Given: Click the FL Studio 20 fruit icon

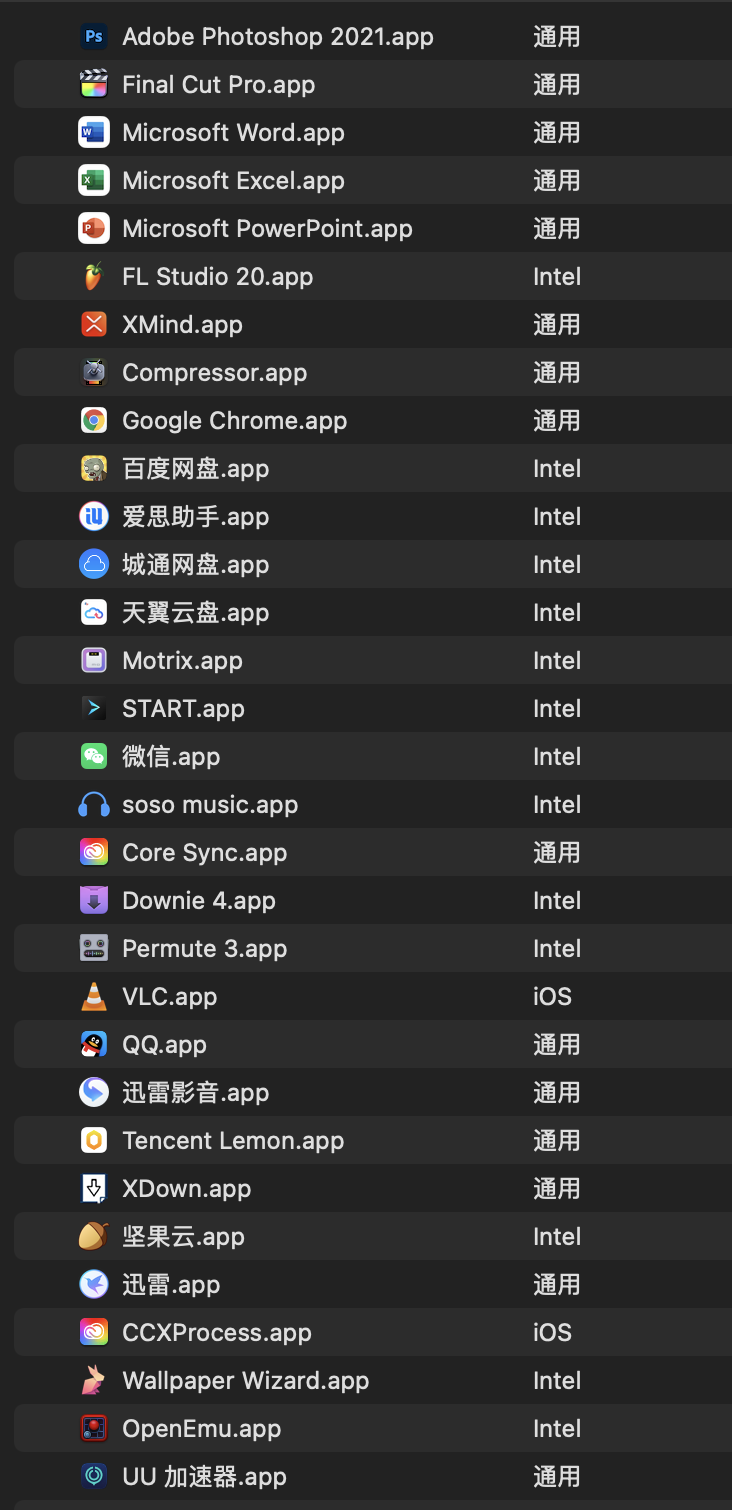Looking at the screenshot, I should (93, 277).
